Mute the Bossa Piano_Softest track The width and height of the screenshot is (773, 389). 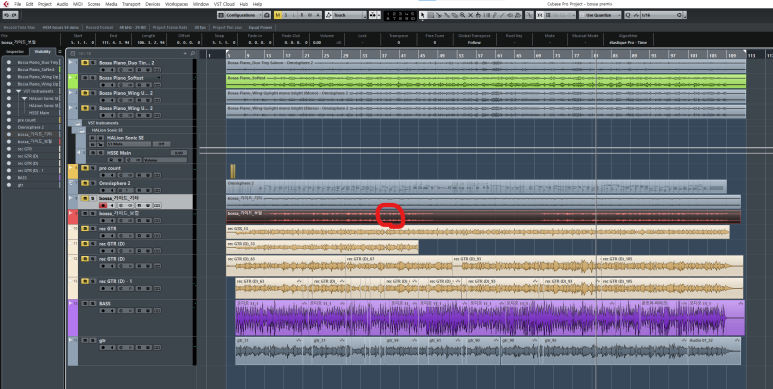[85, 77]
